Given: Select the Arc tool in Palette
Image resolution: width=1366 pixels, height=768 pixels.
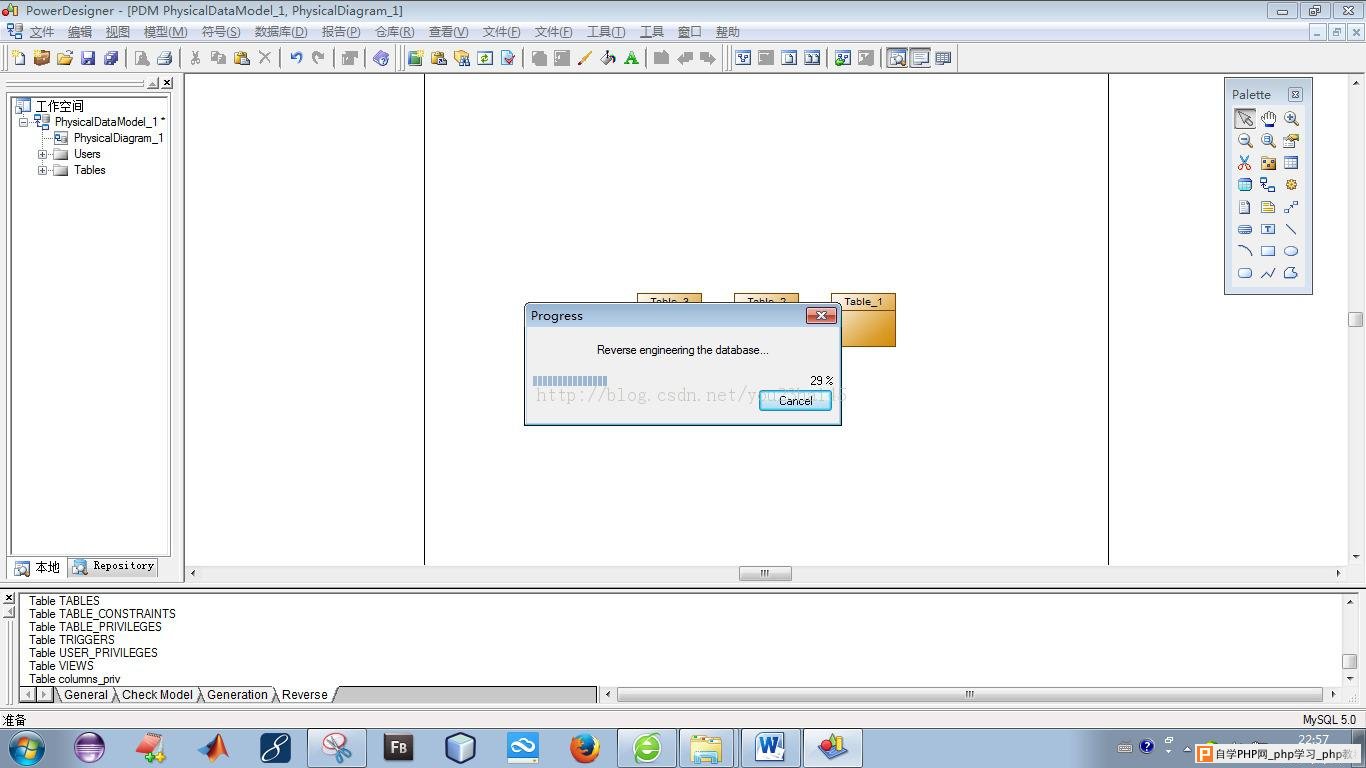Looking at the screenshot, I should pyautogui.click(x=1244, y=251).
